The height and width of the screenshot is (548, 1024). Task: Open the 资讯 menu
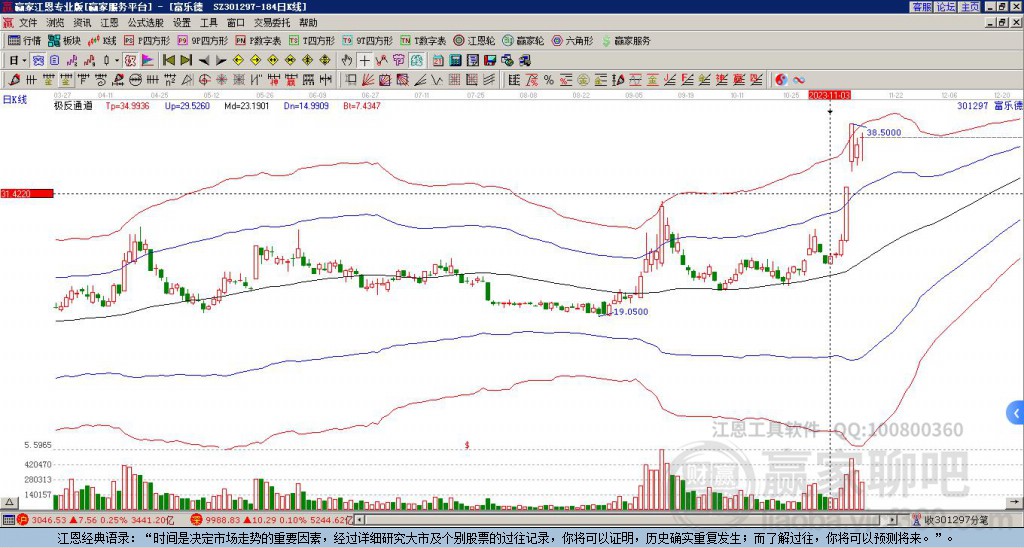coord(82,23)
